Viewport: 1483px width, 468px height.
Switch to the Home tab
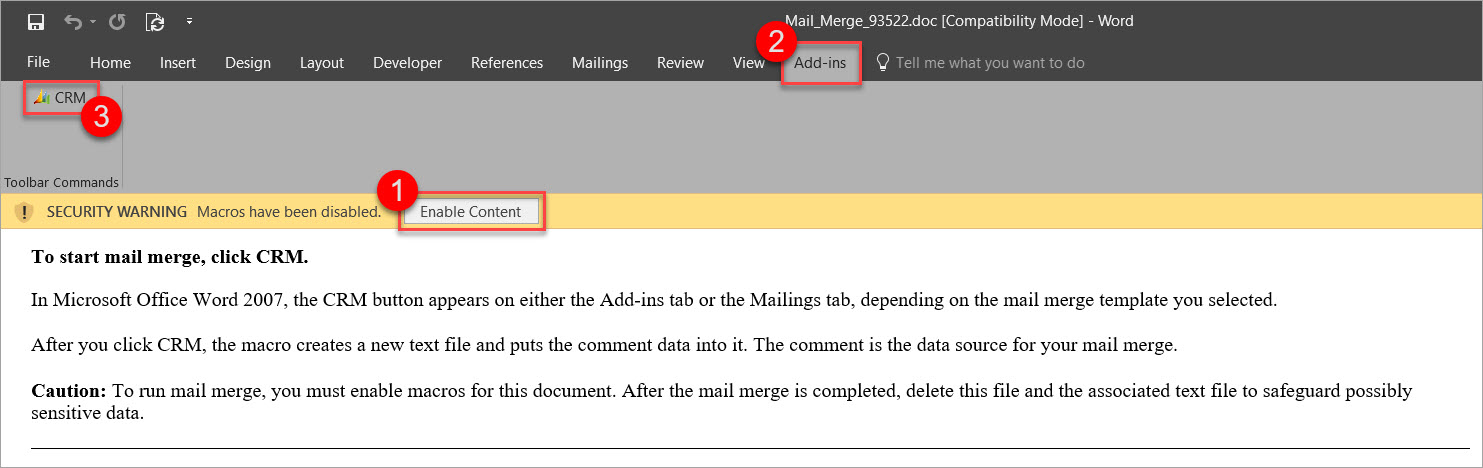[110, 62]
